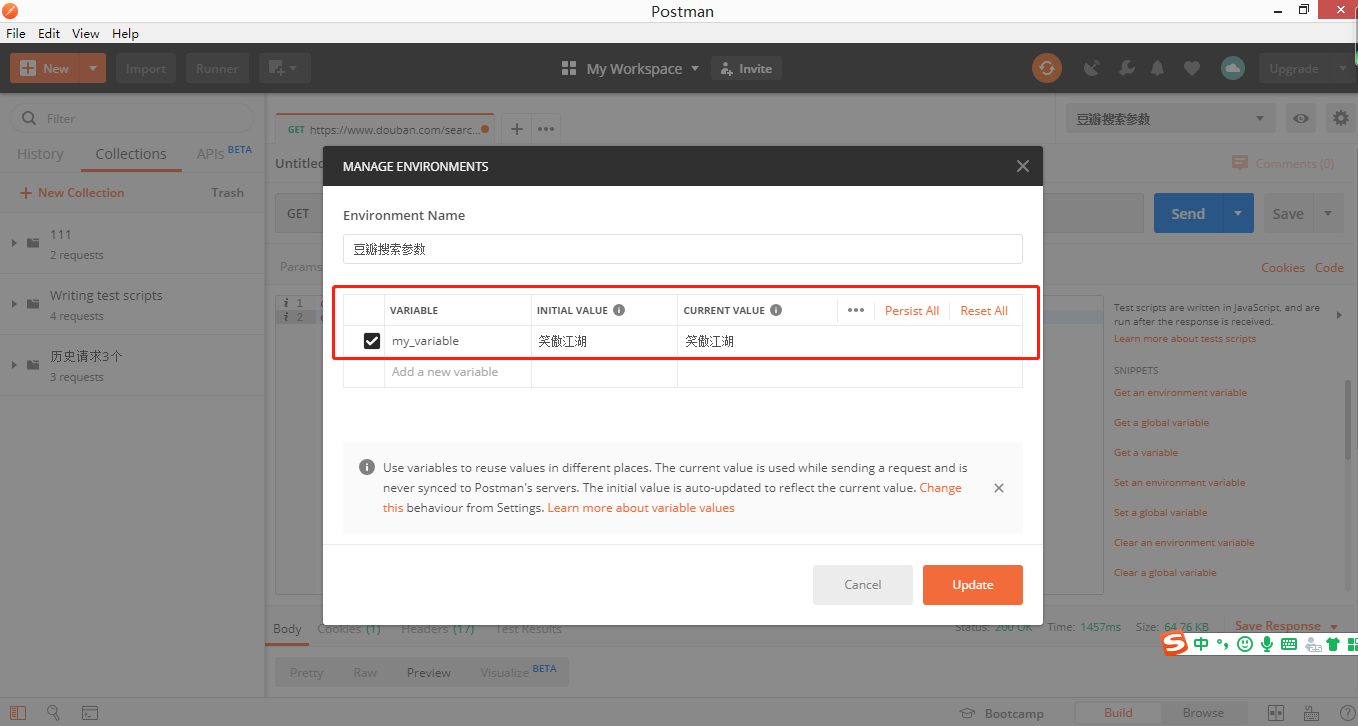This screenshot has height=726, width=1358.
Task: Click the heart icon in header
Action: 1191,69
